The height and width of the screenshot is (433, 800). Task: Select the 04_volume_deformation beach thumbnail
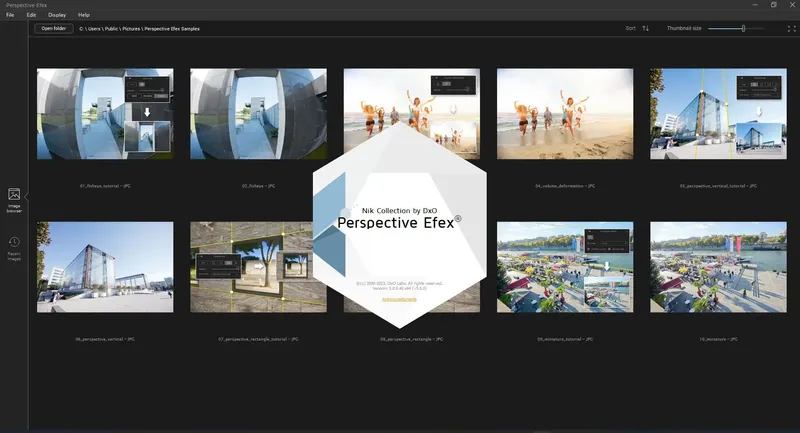565,114
